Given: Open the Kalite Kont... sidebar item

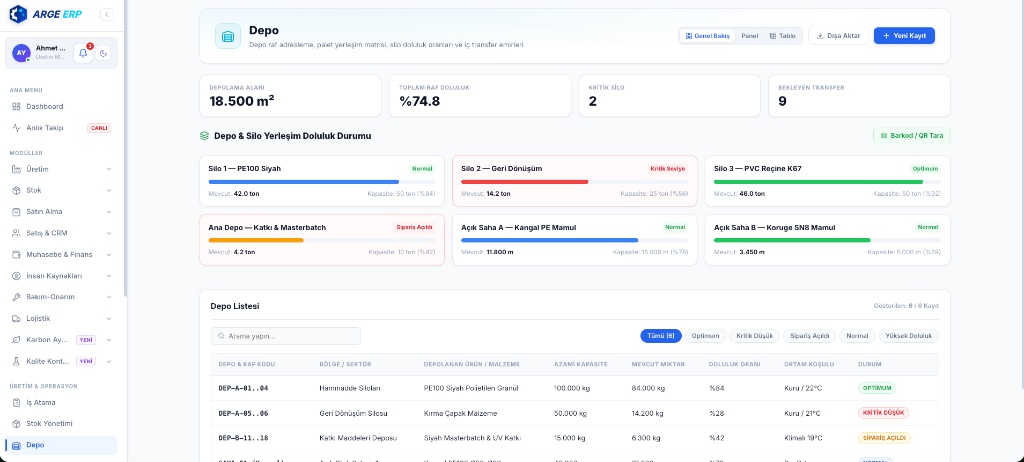Looking at the screenshot, I should 61,361.
